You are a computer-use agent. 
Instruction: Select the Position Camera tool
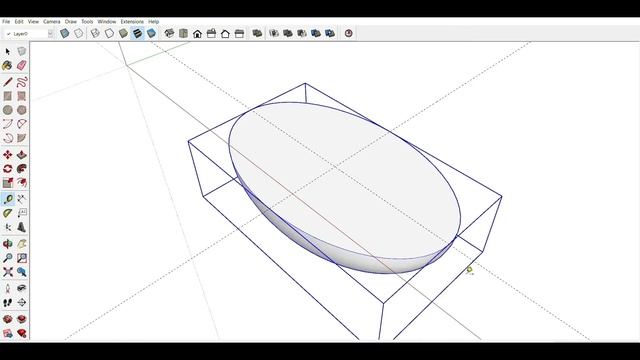(x=8, y=289)
